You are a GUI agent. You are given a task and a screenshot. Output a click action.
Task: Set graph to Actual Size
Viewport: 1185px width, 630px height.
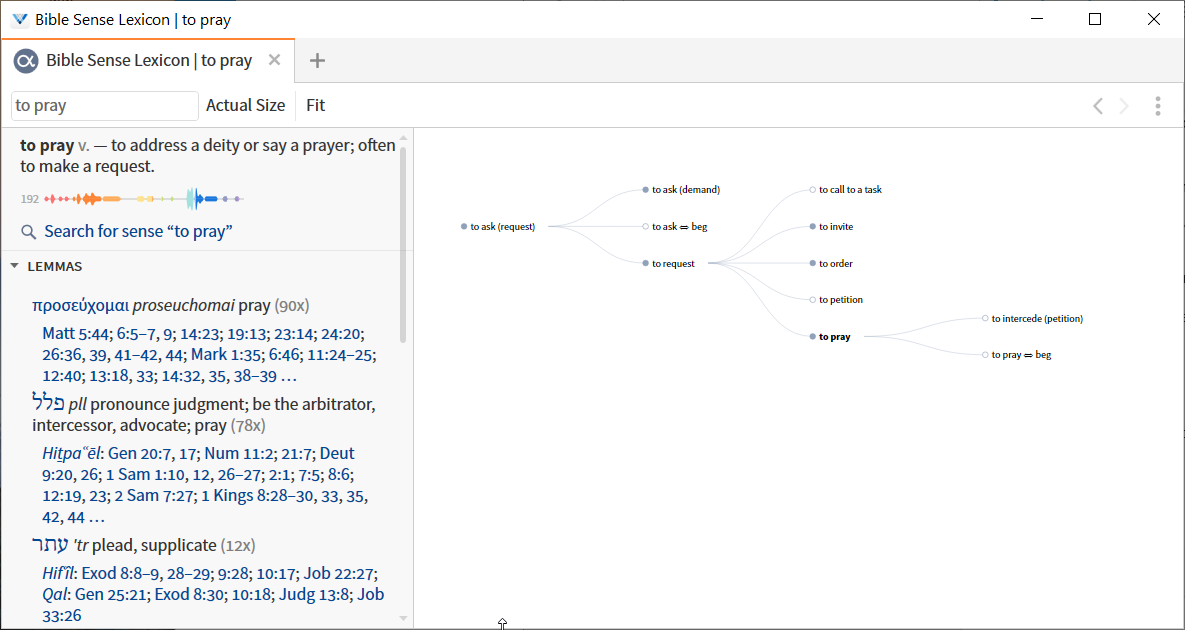coord(246,106)
